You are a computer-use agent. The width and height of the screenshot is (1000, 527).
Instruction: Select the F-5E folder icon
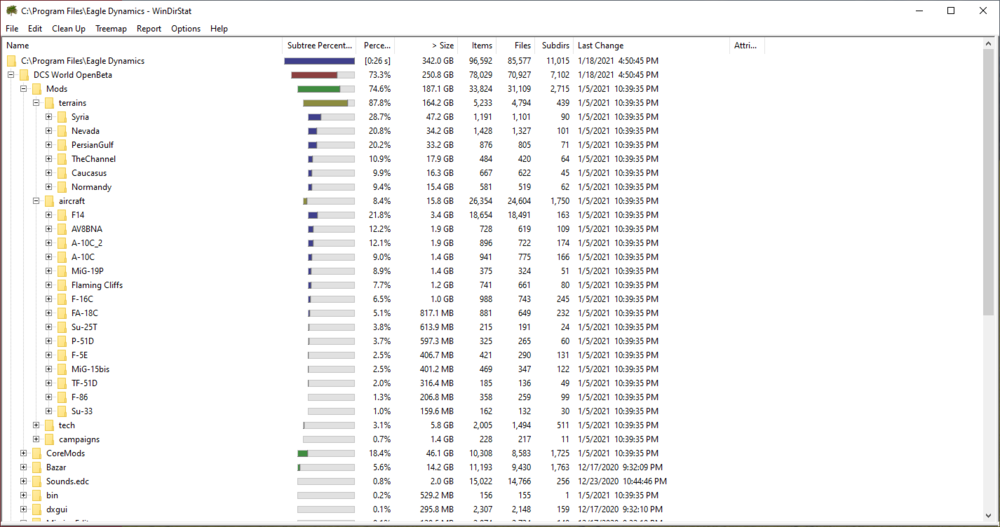(x=62, y=355)
